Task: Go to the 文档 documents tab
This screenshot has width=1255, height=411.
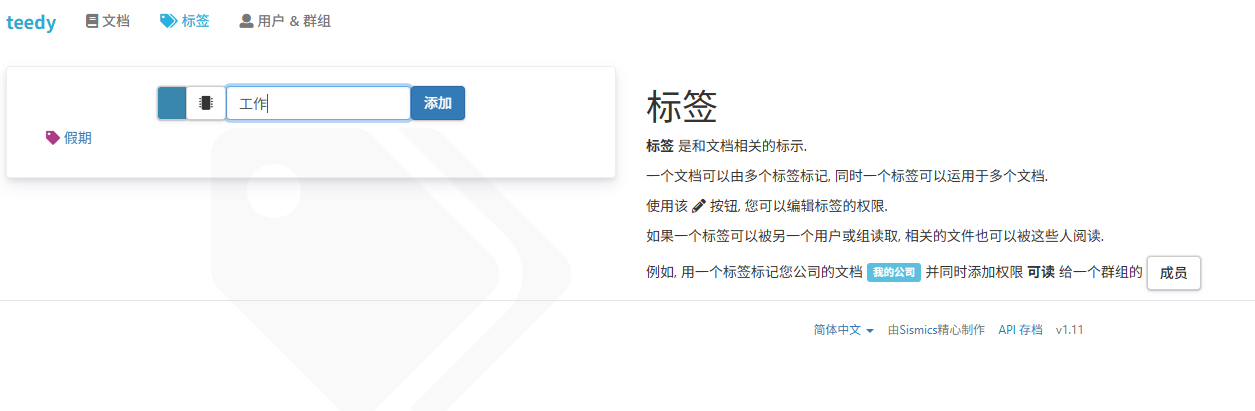Action: (x=108, y=20)
